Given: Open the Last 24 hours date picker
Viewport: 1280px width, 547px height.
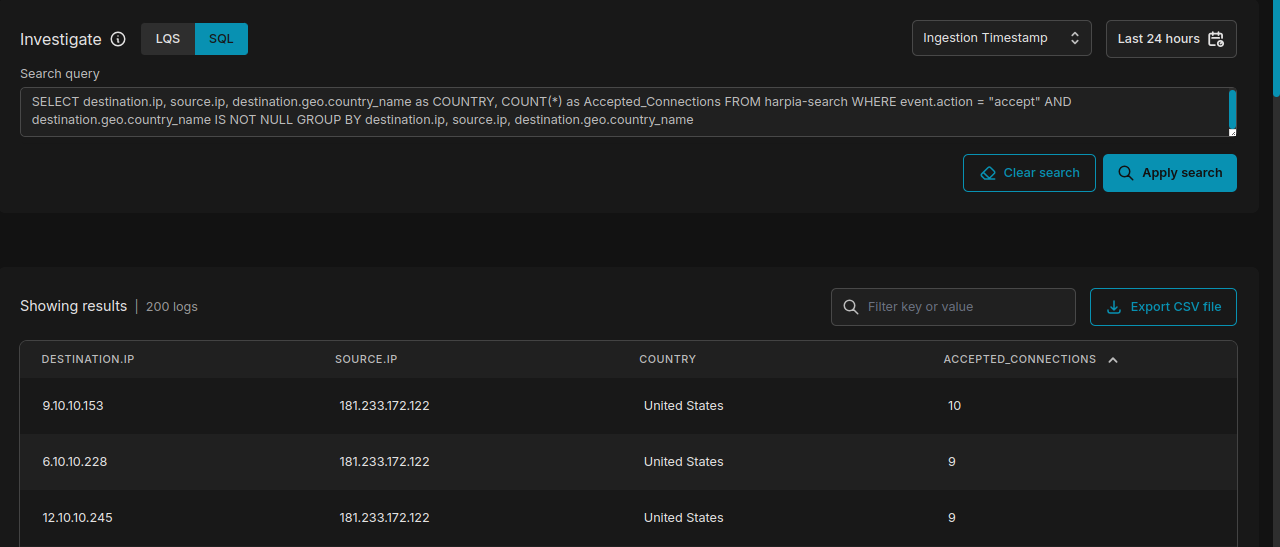Looking at the screenshot, I should pyautogui.click(x=1171, y=39).
